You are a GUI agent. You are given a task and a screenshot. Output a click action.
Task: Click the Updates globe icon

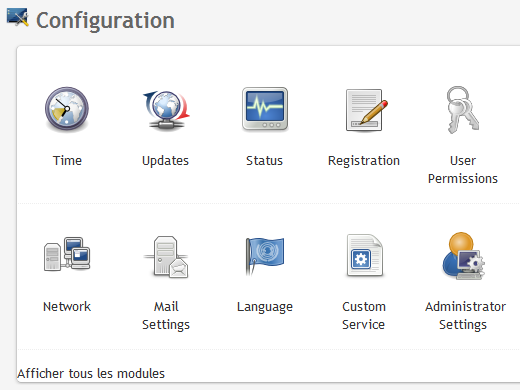click(x=166, y=109)
